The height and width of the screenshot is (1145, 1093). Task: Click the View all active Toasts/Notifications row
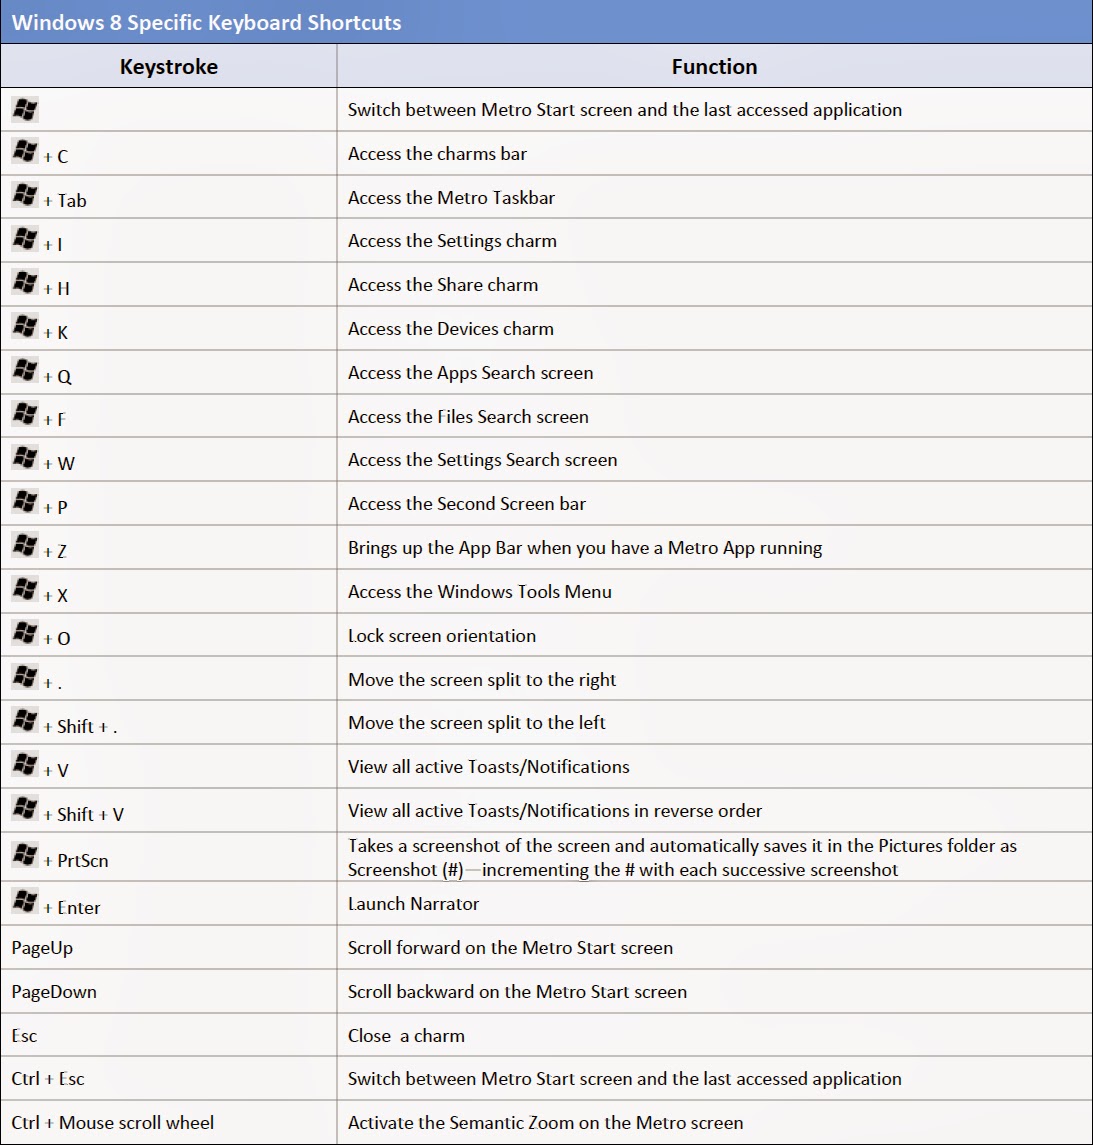pos(488,766)
